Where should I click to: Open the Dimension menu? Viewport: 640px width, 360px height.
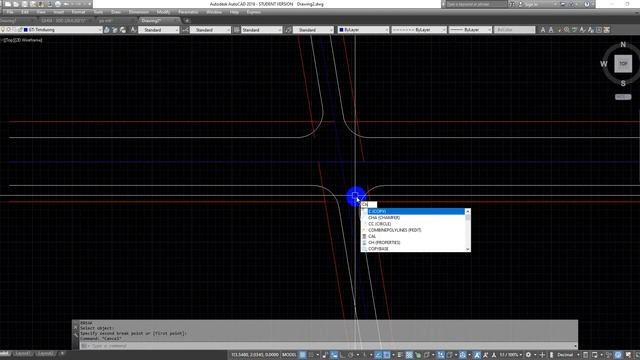[139, 12]
